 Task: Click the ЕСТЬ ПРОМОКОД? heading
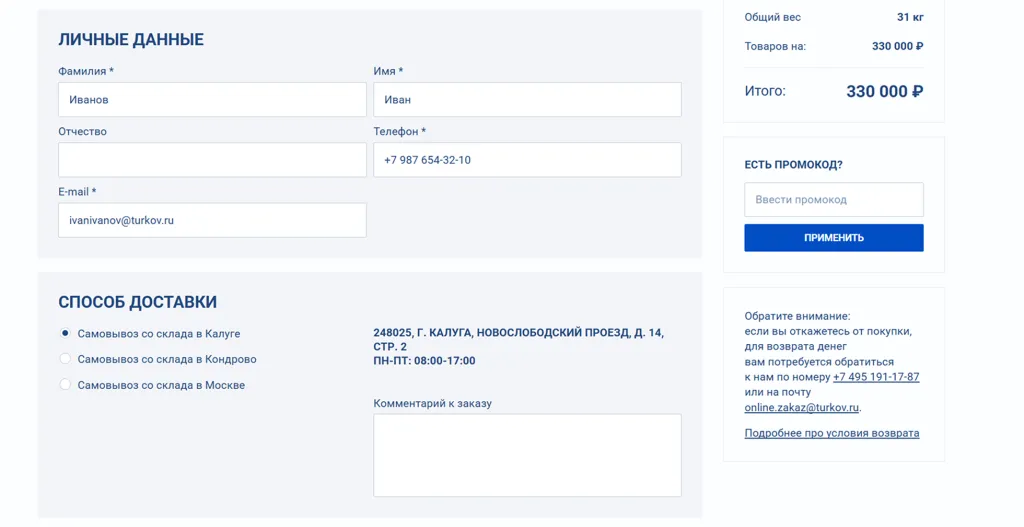click(x=793, y=165)
